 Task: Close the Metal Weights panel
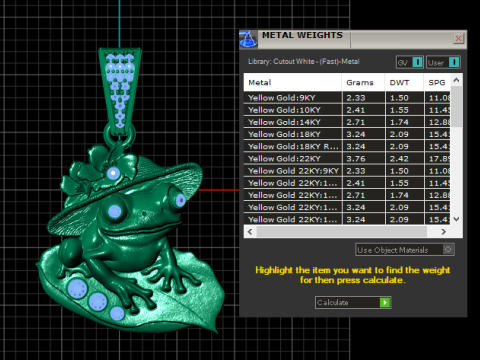459,39
